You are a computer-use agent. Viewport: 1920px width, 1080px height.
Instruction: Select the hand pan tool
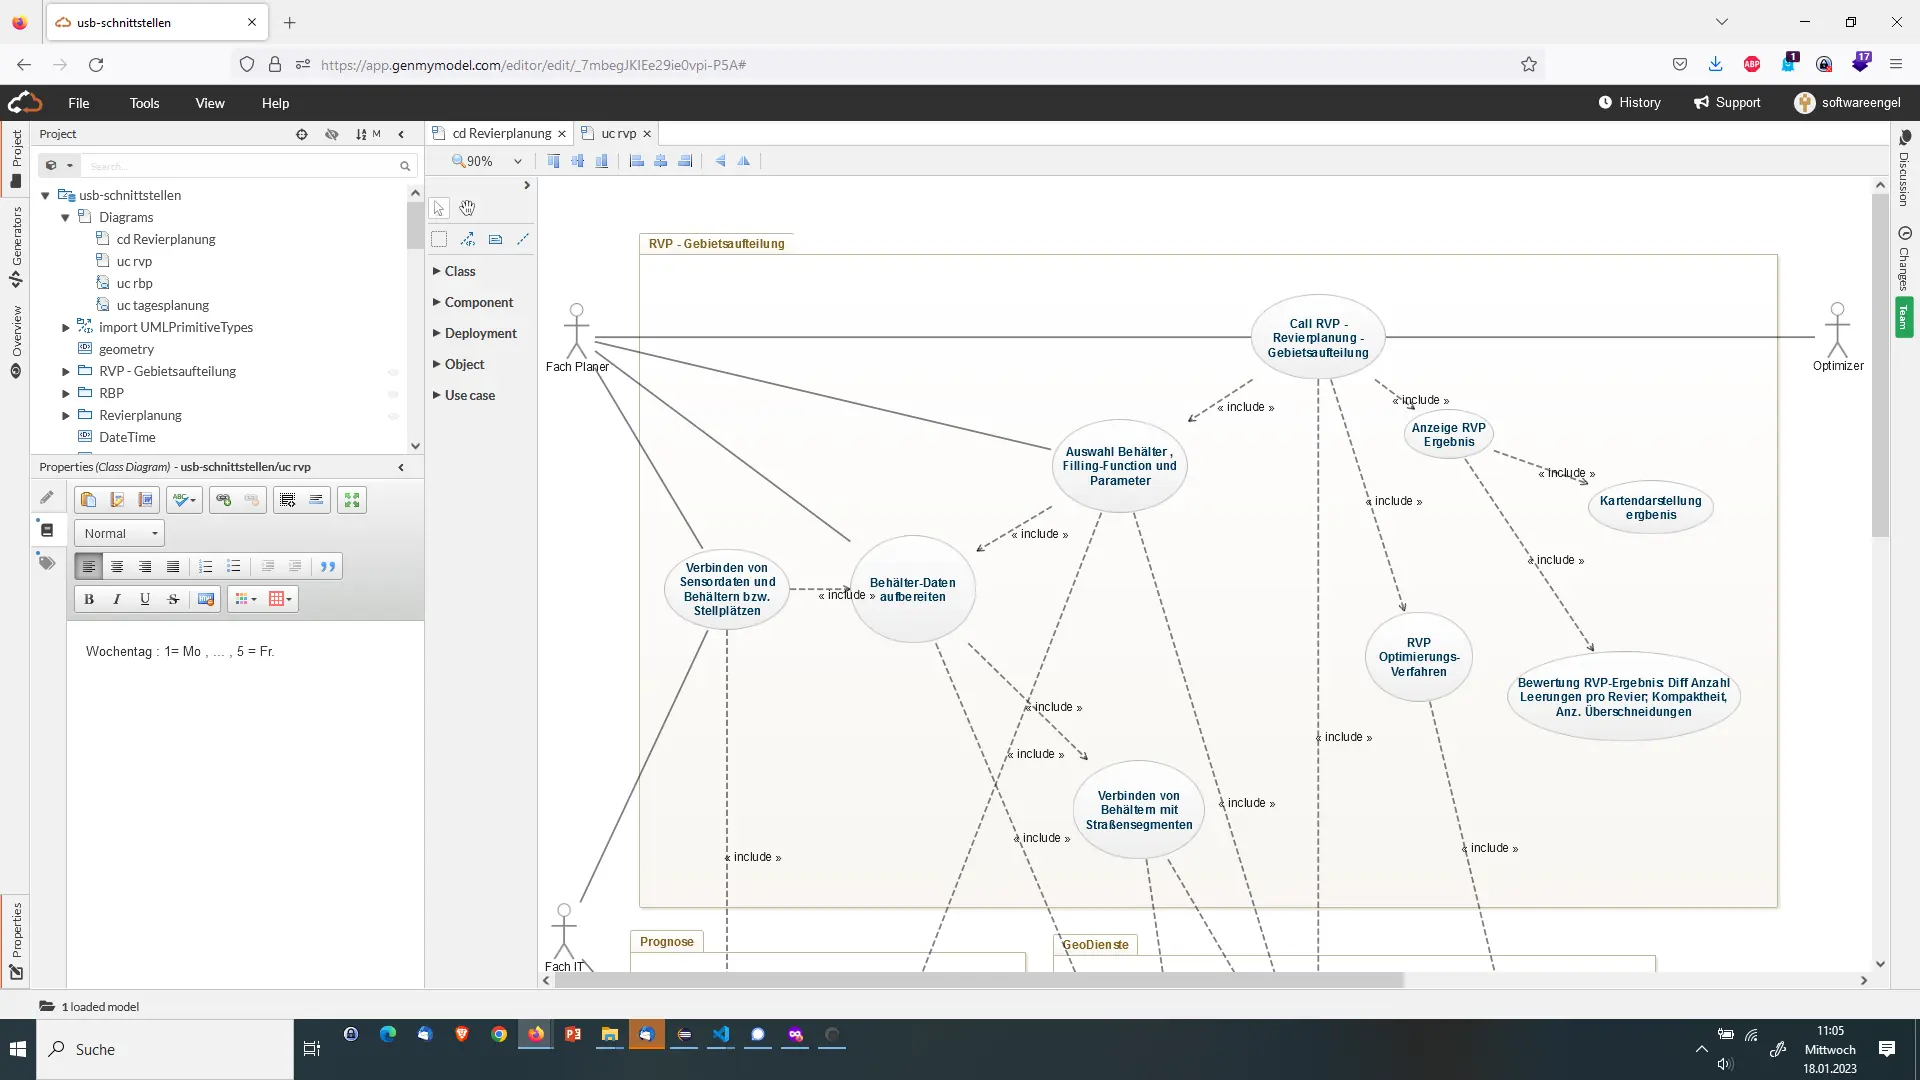pos(467,208)
